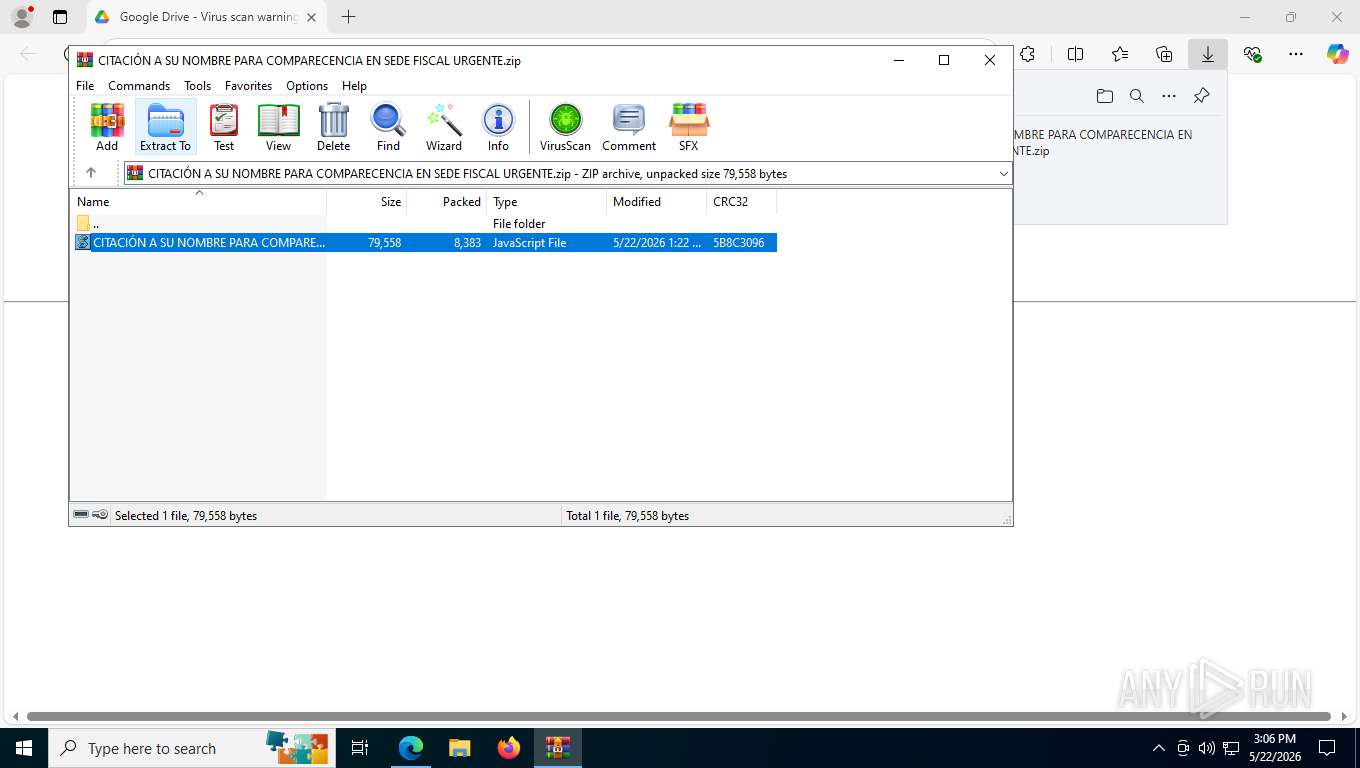Viewport: 1360px width, 768px height.
Task: Click the horizontal scrollbar of browser page
Action: (x=679, y=716)
